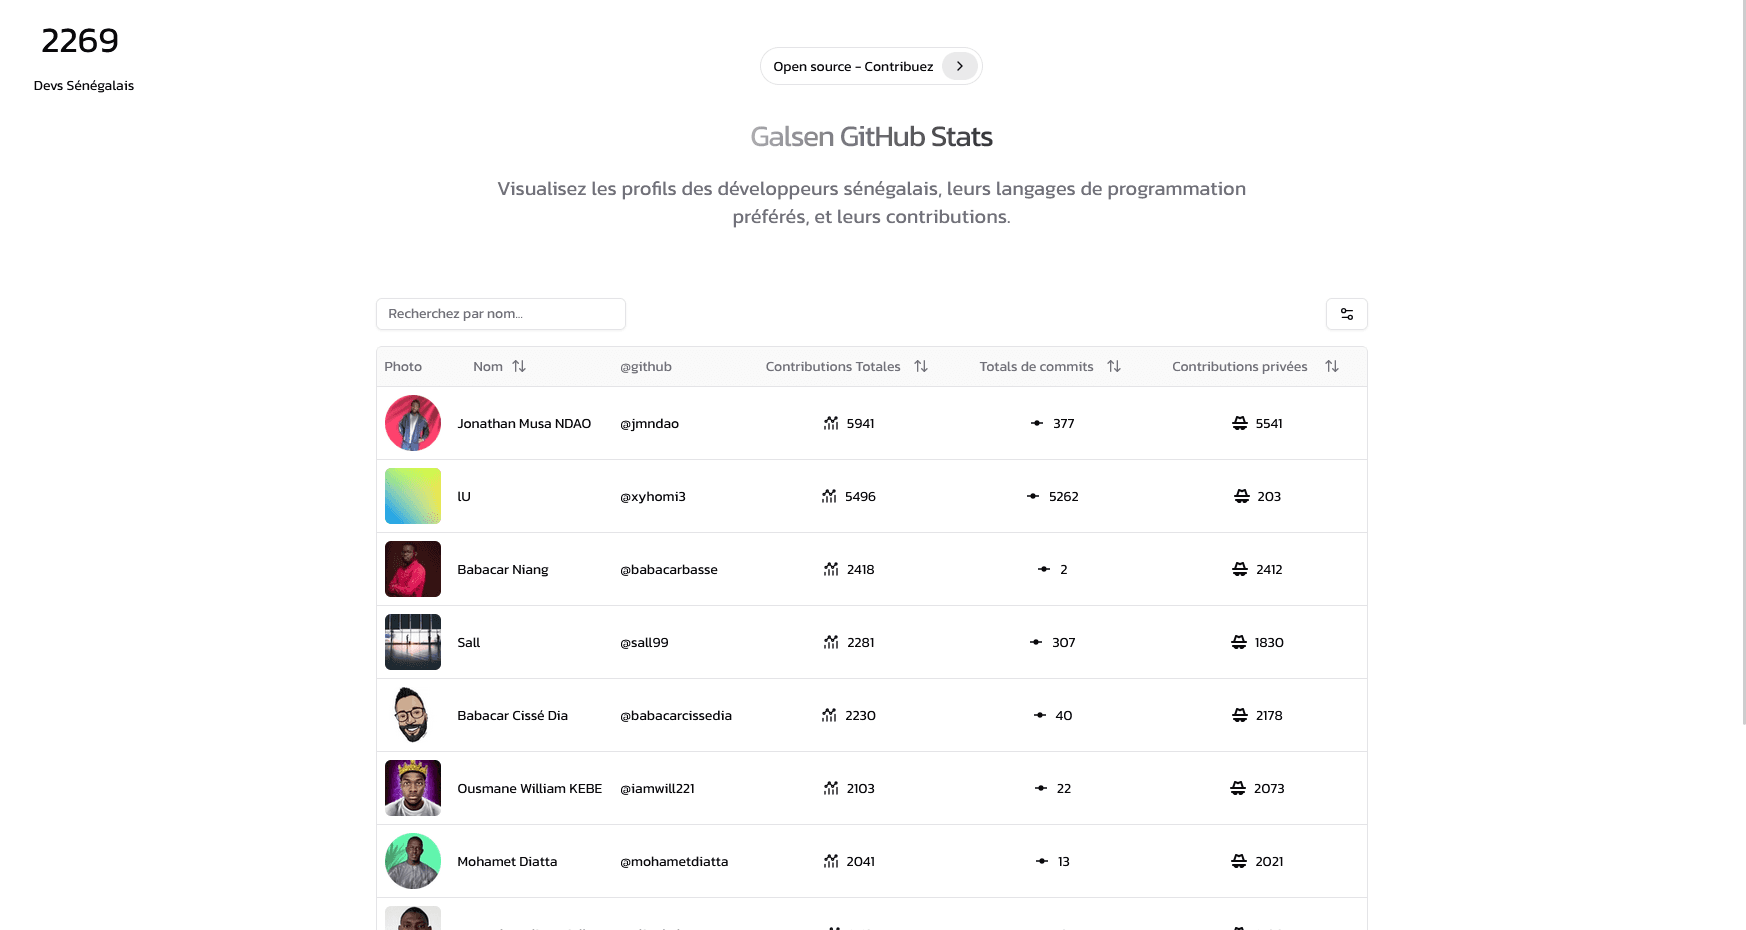The image size is (1746, 930).
Task: Click commit icon beside 13
Action: click(1042, 862)
